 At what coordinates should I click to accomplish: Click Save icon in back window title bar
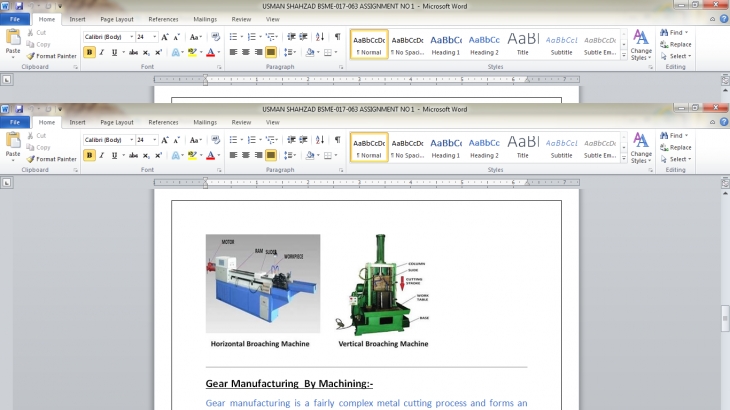(19, 6)
